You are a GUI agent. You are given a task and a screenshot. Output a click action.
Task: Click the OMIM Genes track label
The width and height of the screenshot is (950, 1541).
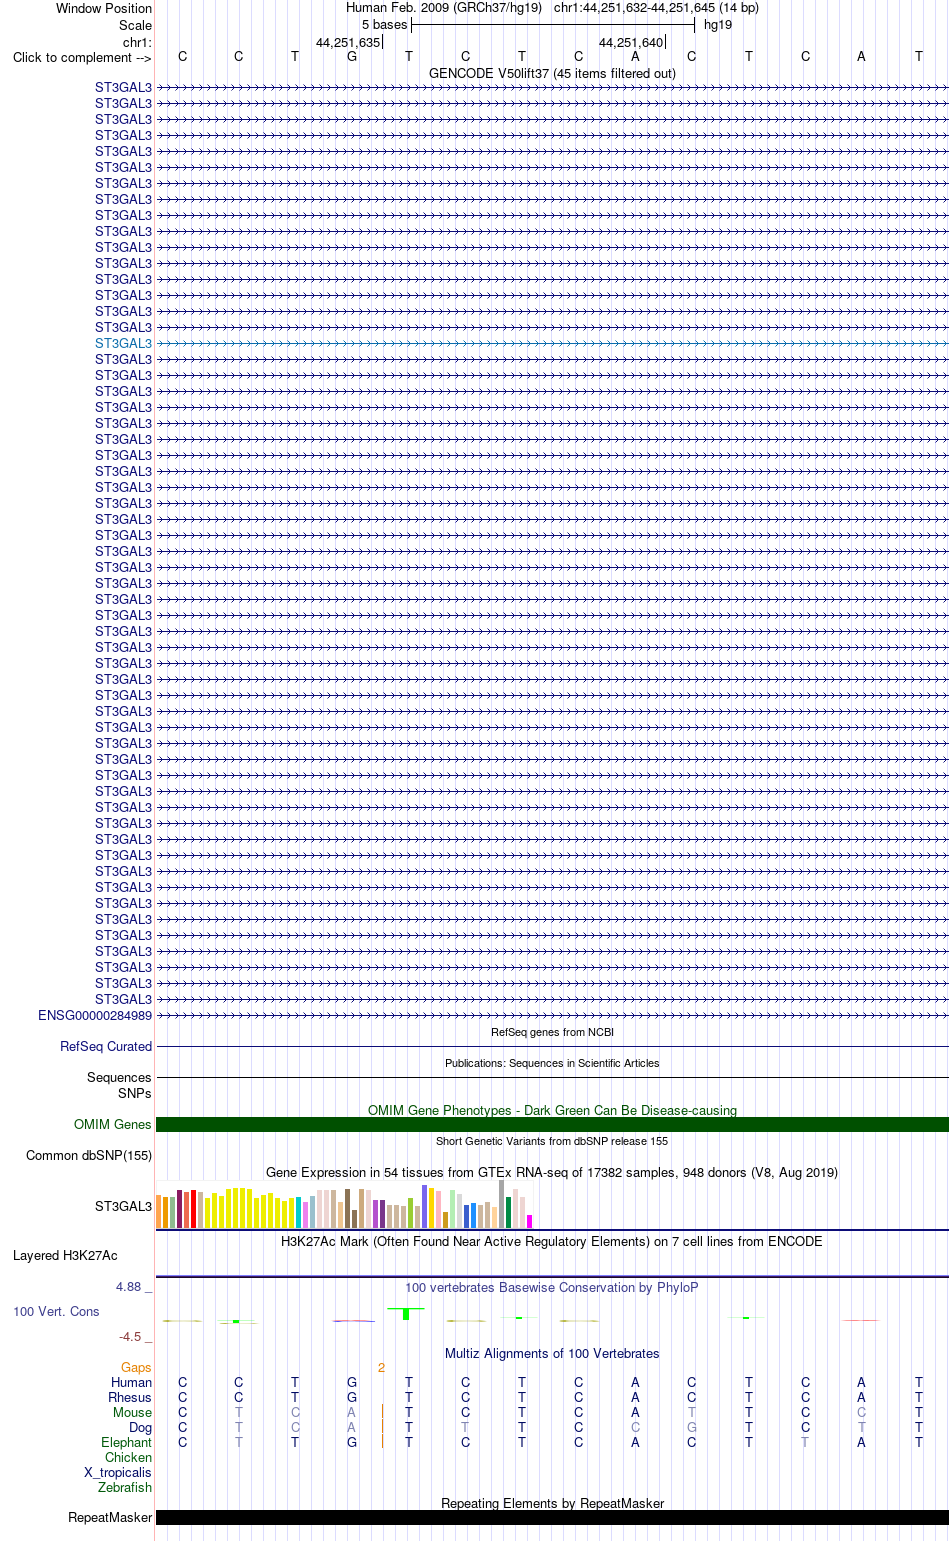[x=113, y=1124]
